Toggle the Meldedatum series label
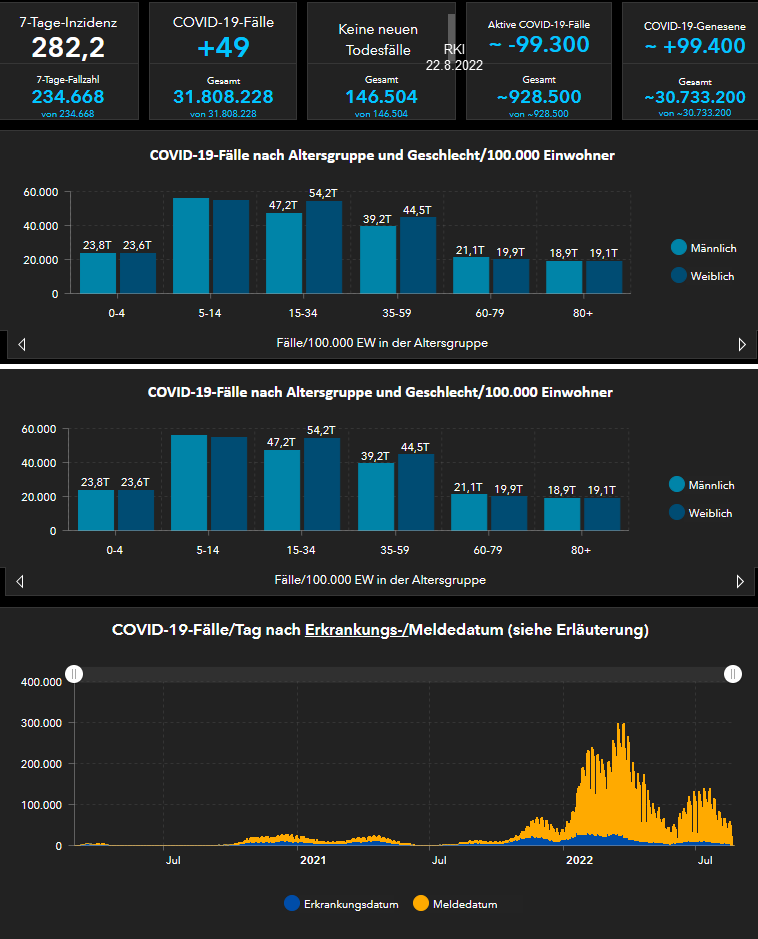Viewport: 758px width, 939px height. (465, 904)
